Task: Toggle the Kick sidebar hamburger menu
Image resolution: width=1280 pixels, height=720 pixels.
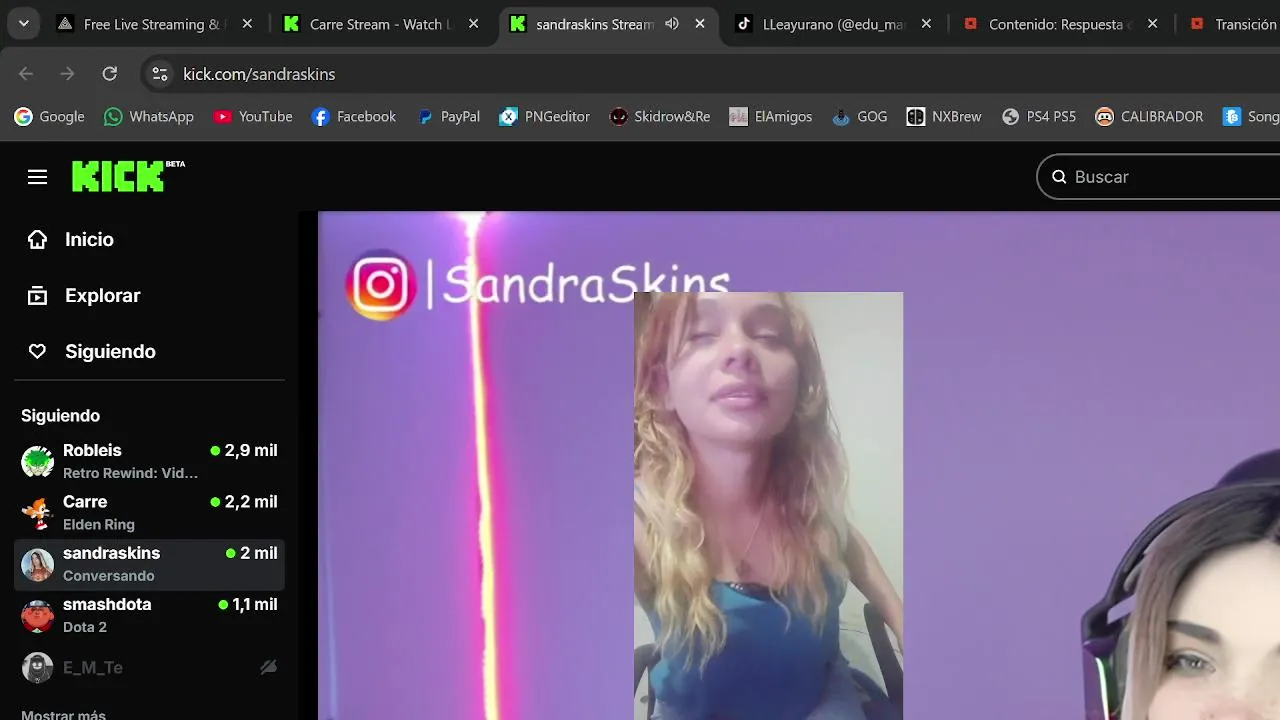Action: coord(37,177)
